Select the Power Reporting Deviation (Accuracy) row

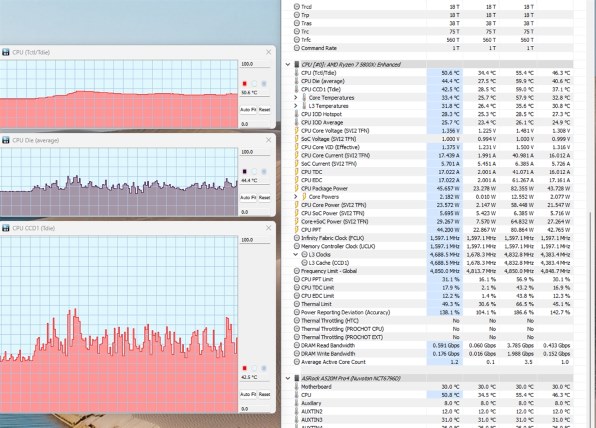(x=433, y=312)
